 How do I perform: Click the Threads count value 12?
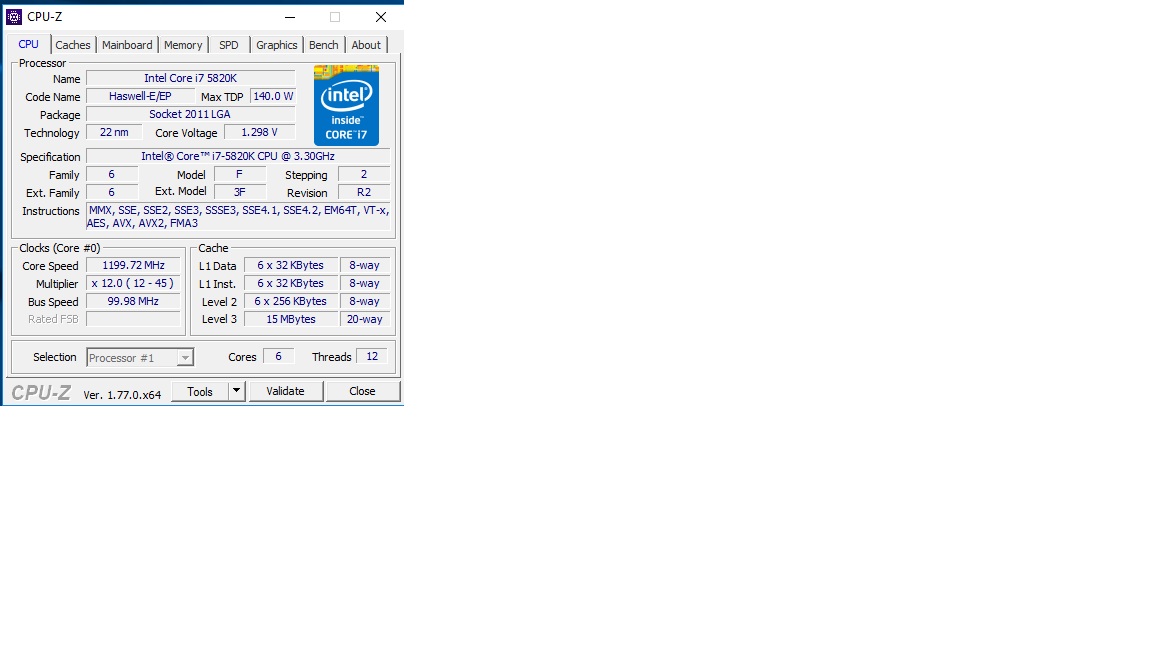coord(372,356)
